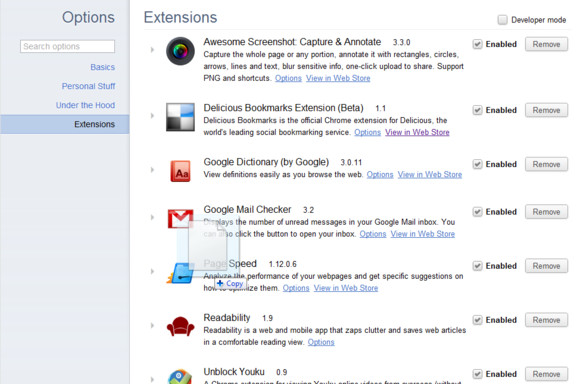Expand the Google Mail Checker details arrow
Screen dimensions: 580x384
click(152, 217)
